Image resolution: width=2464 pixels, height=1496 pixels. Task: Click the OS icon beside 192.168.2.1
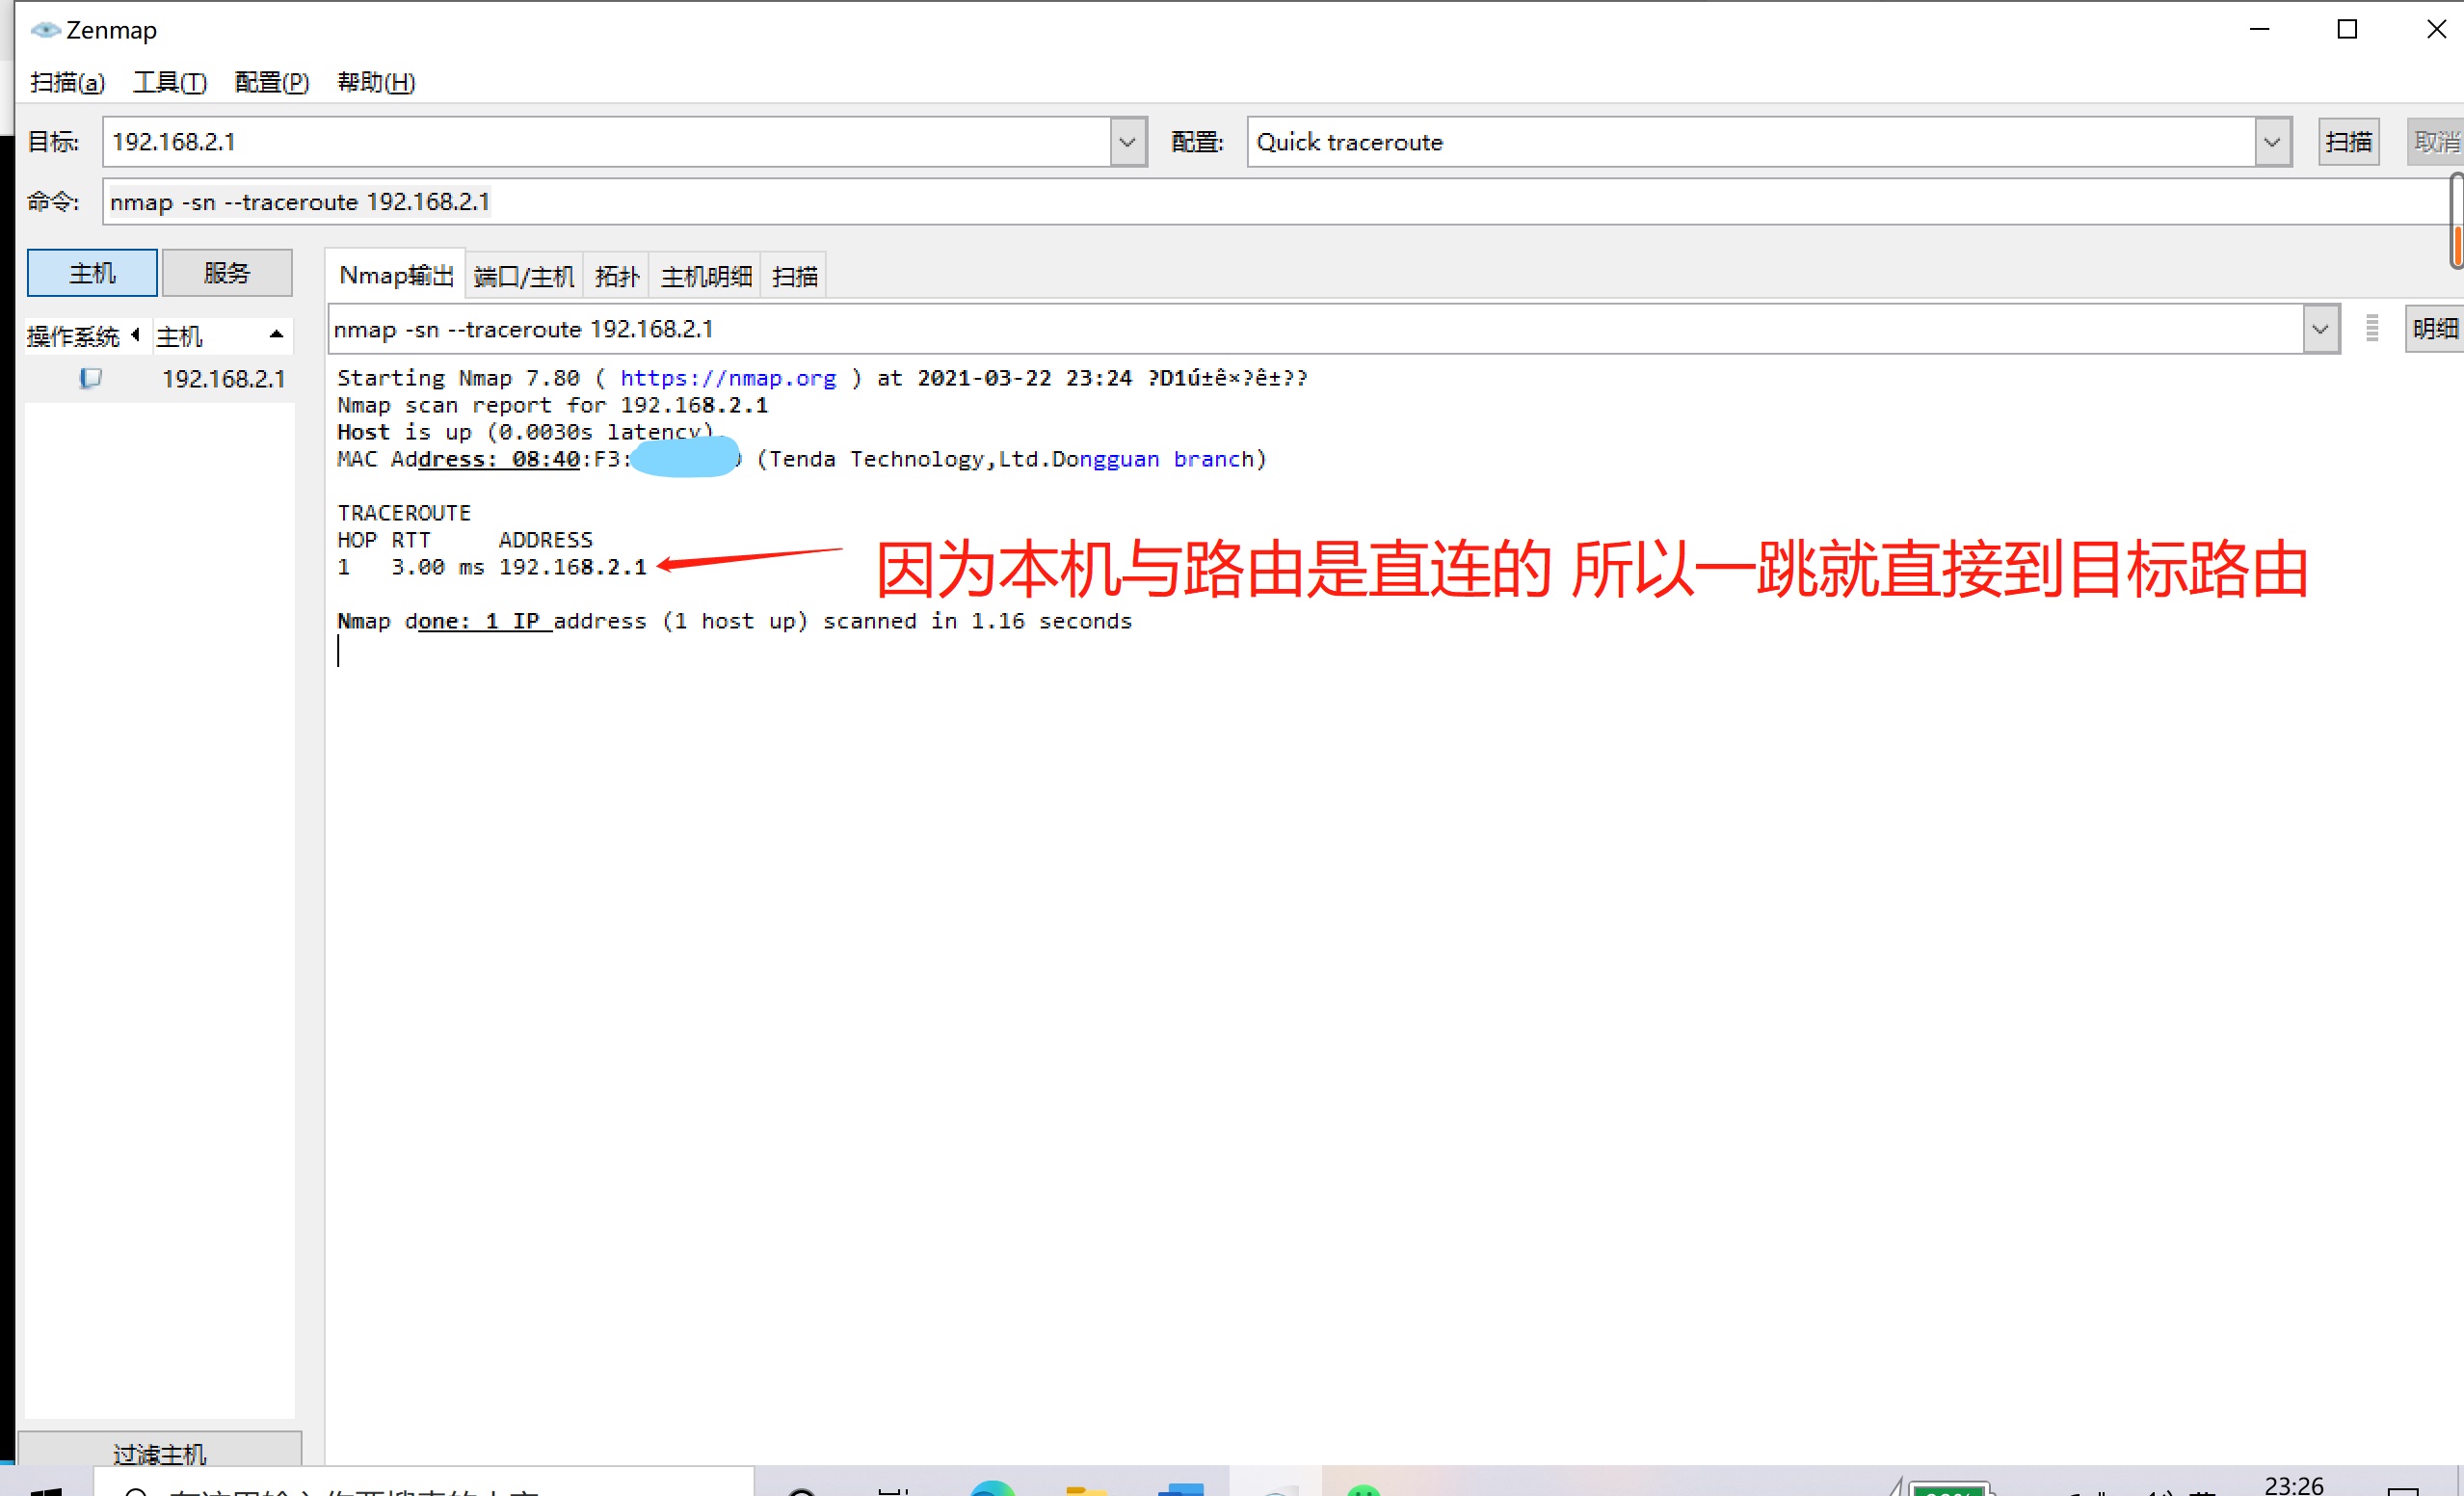click(91, 379)
